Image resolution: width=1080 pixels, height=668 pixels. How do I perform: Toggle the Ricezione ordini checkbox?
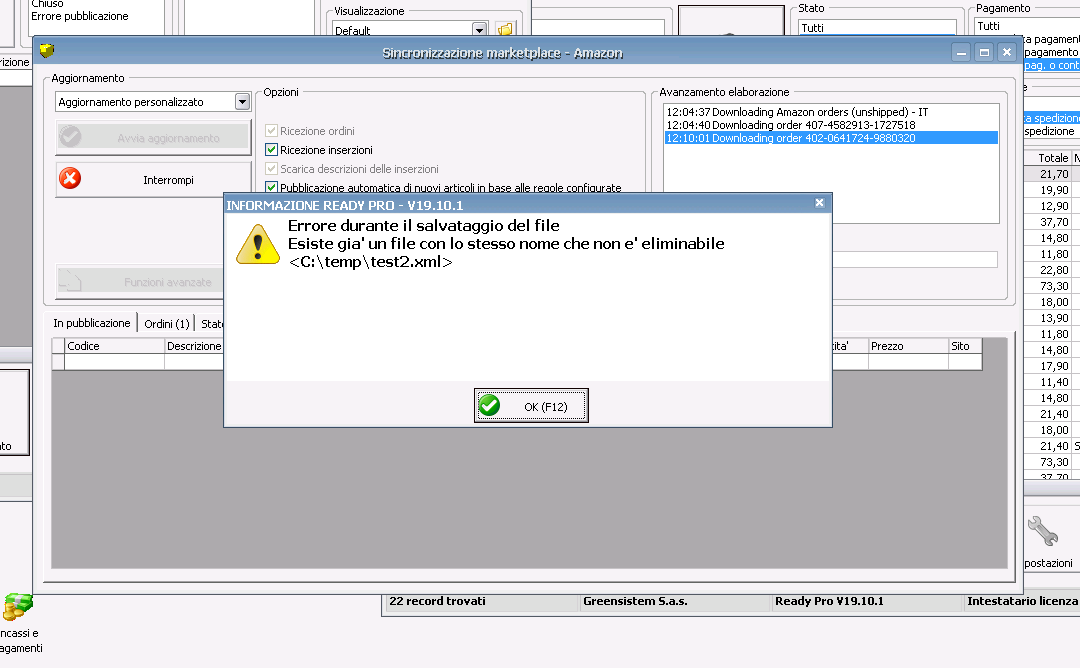click(x=271, y=130)
